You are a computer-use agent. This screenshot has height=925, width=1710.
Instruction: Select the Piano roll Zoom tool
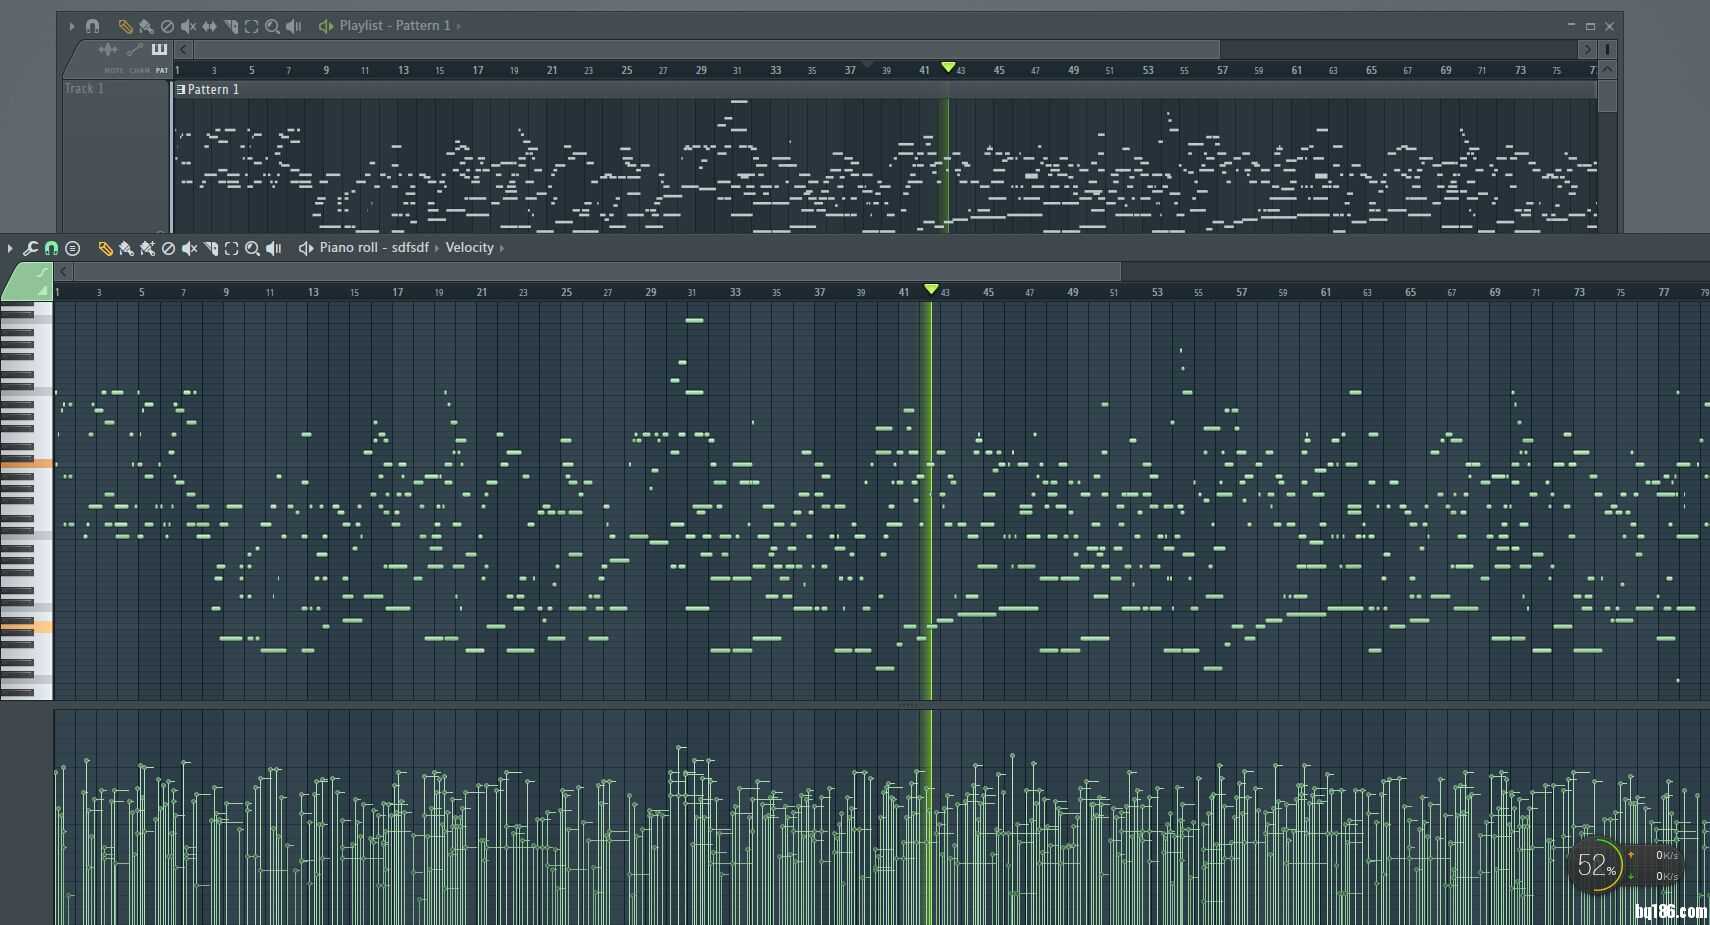tap(252, 248)
